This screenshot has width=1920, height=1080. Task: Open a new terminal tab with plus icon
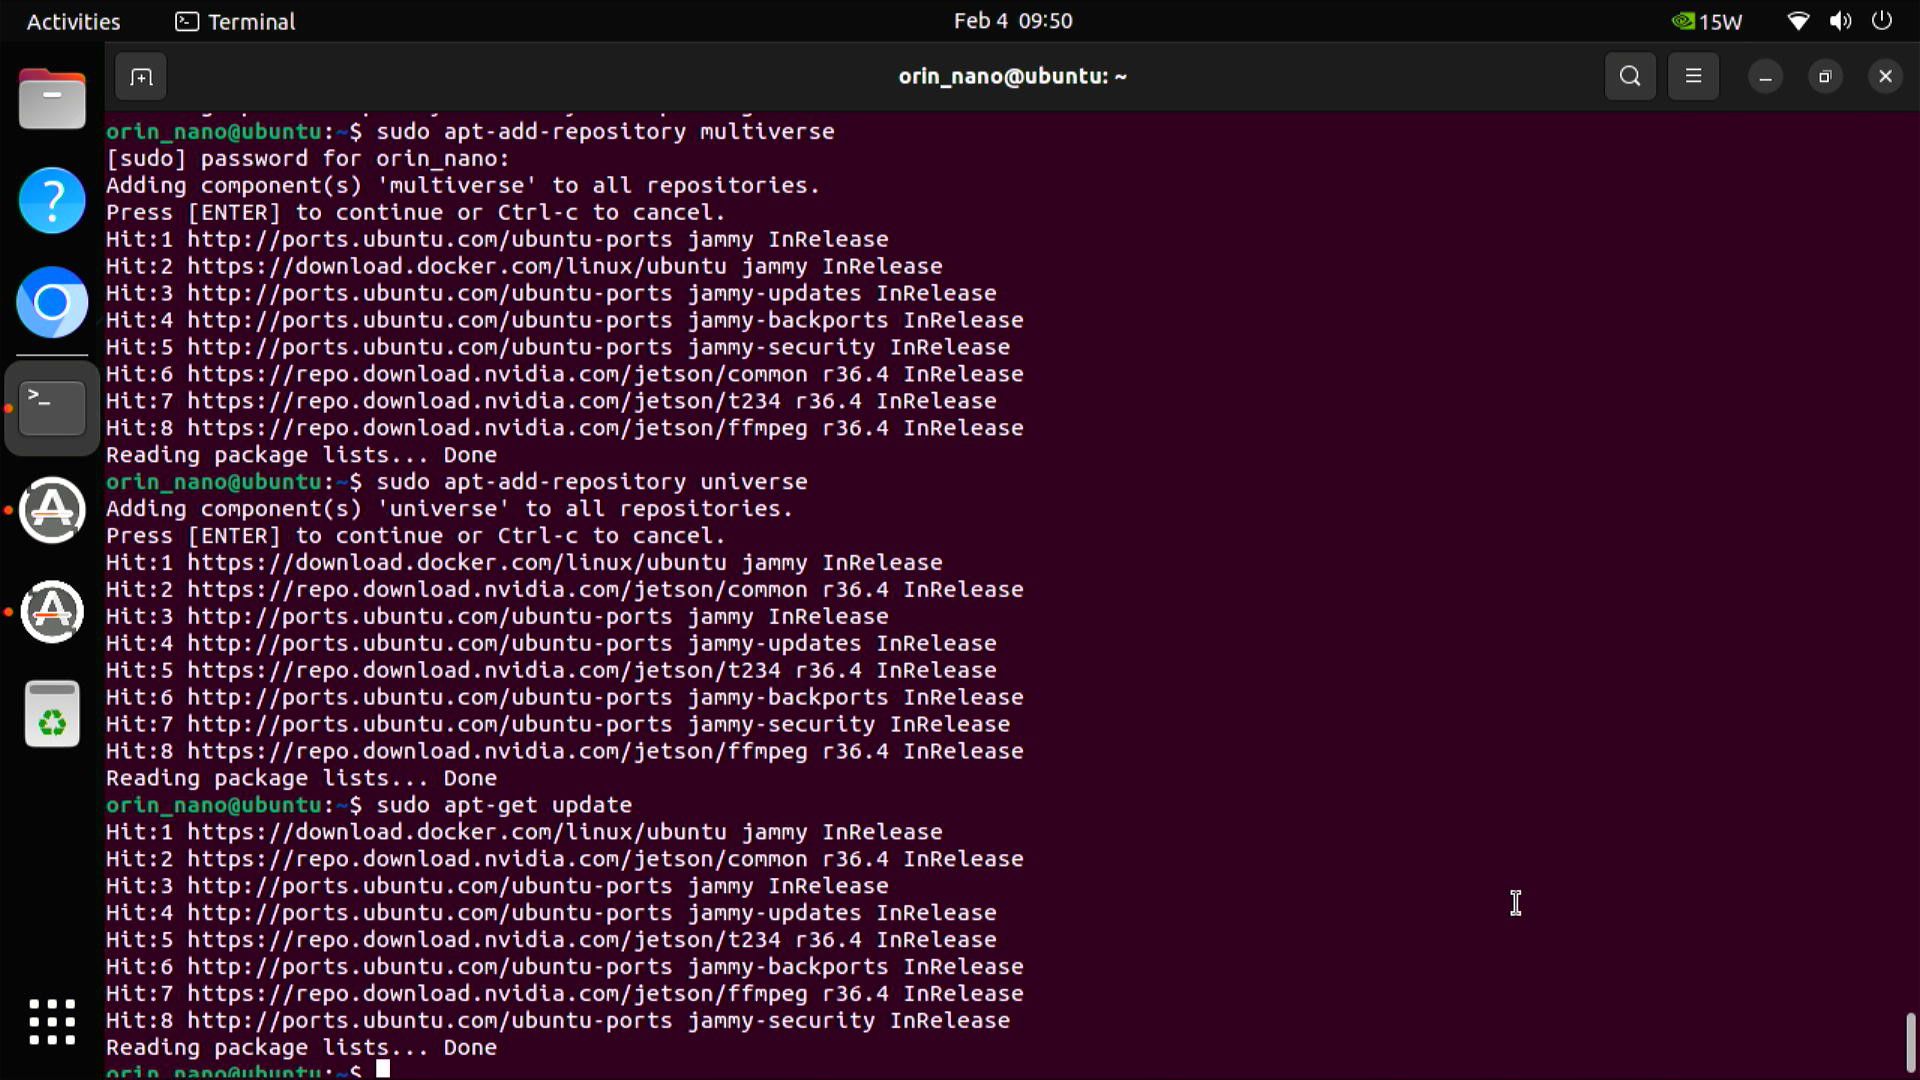140,76
